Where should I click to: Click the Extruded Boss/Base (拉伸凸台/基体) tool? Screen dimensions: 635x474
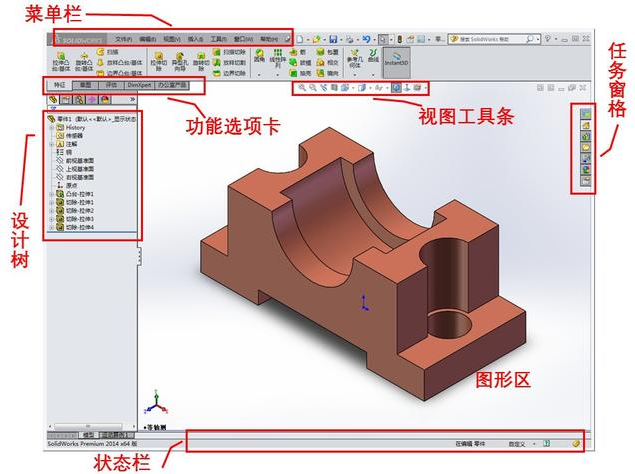61,62
